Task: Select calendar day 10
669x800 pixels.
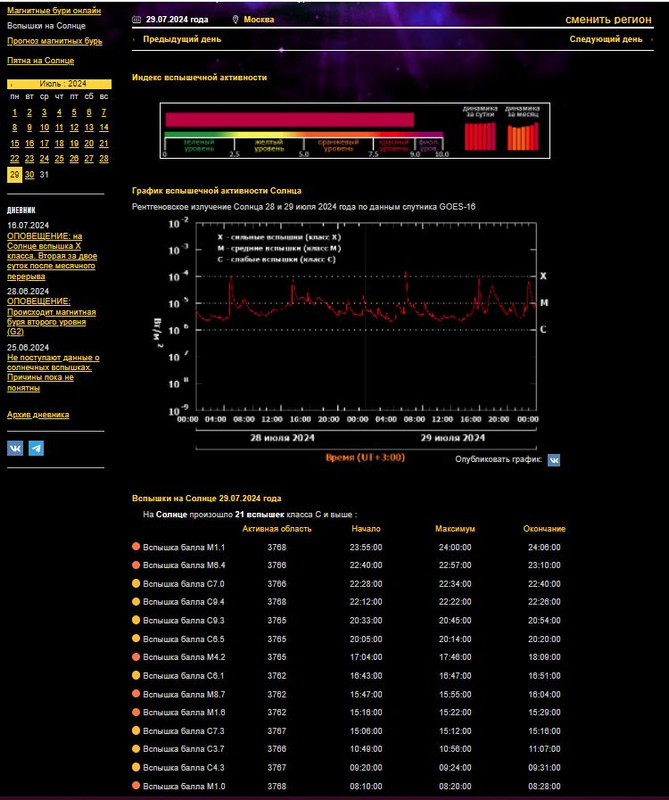Action: click(44, 128)
